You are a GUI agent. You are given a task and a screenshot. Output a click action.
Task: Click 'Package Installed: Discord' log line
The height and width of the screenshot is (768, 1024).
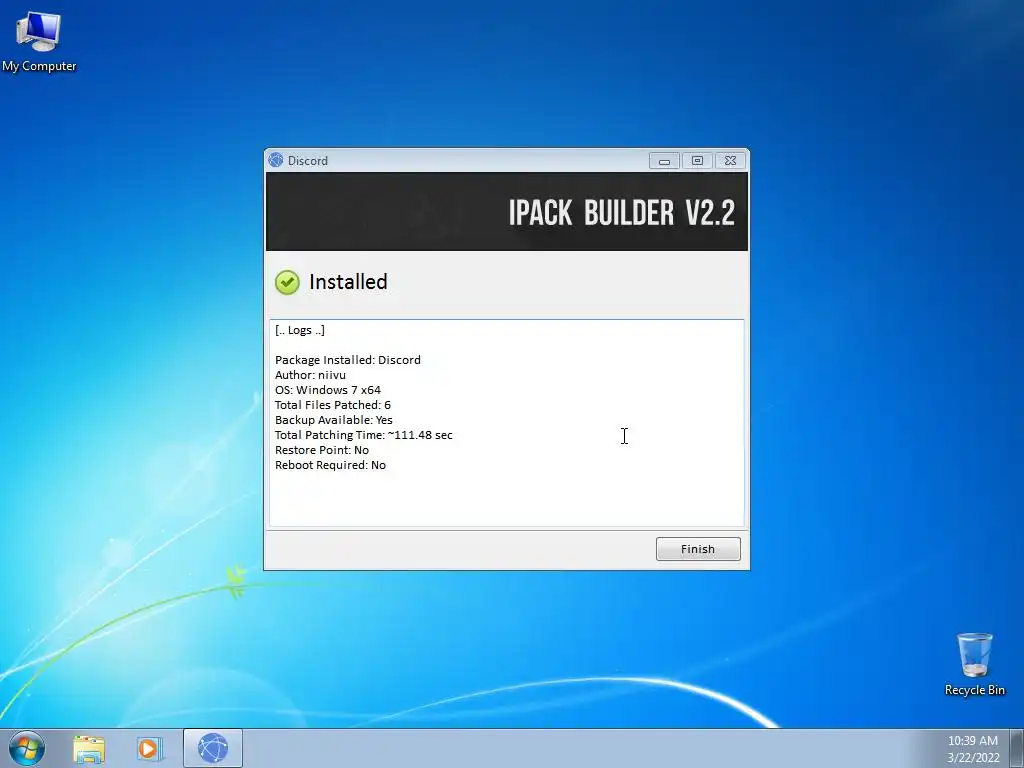(x=347, y=360)
